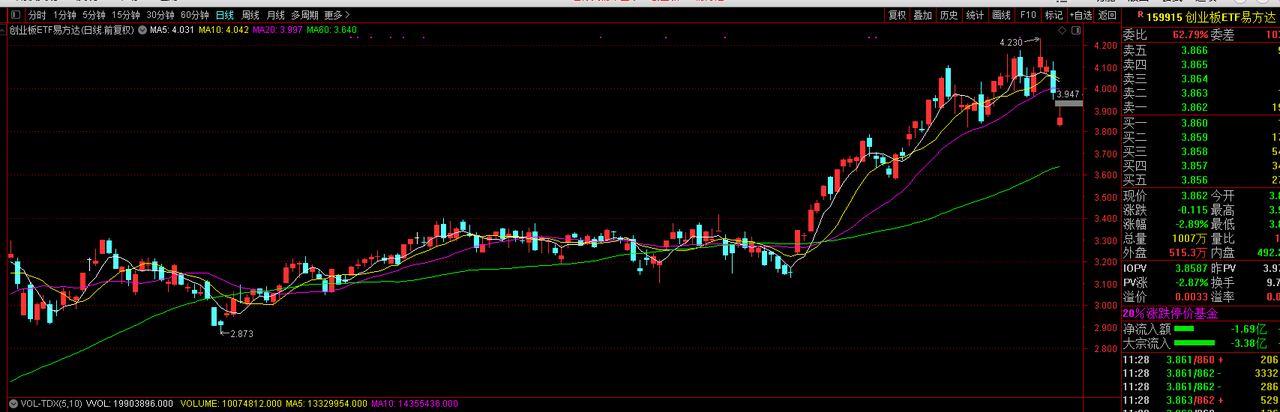Switch to the 月线 monthly tab
Image resolution: width=1280 pixels, height=412 pixels.
(275, 15)
